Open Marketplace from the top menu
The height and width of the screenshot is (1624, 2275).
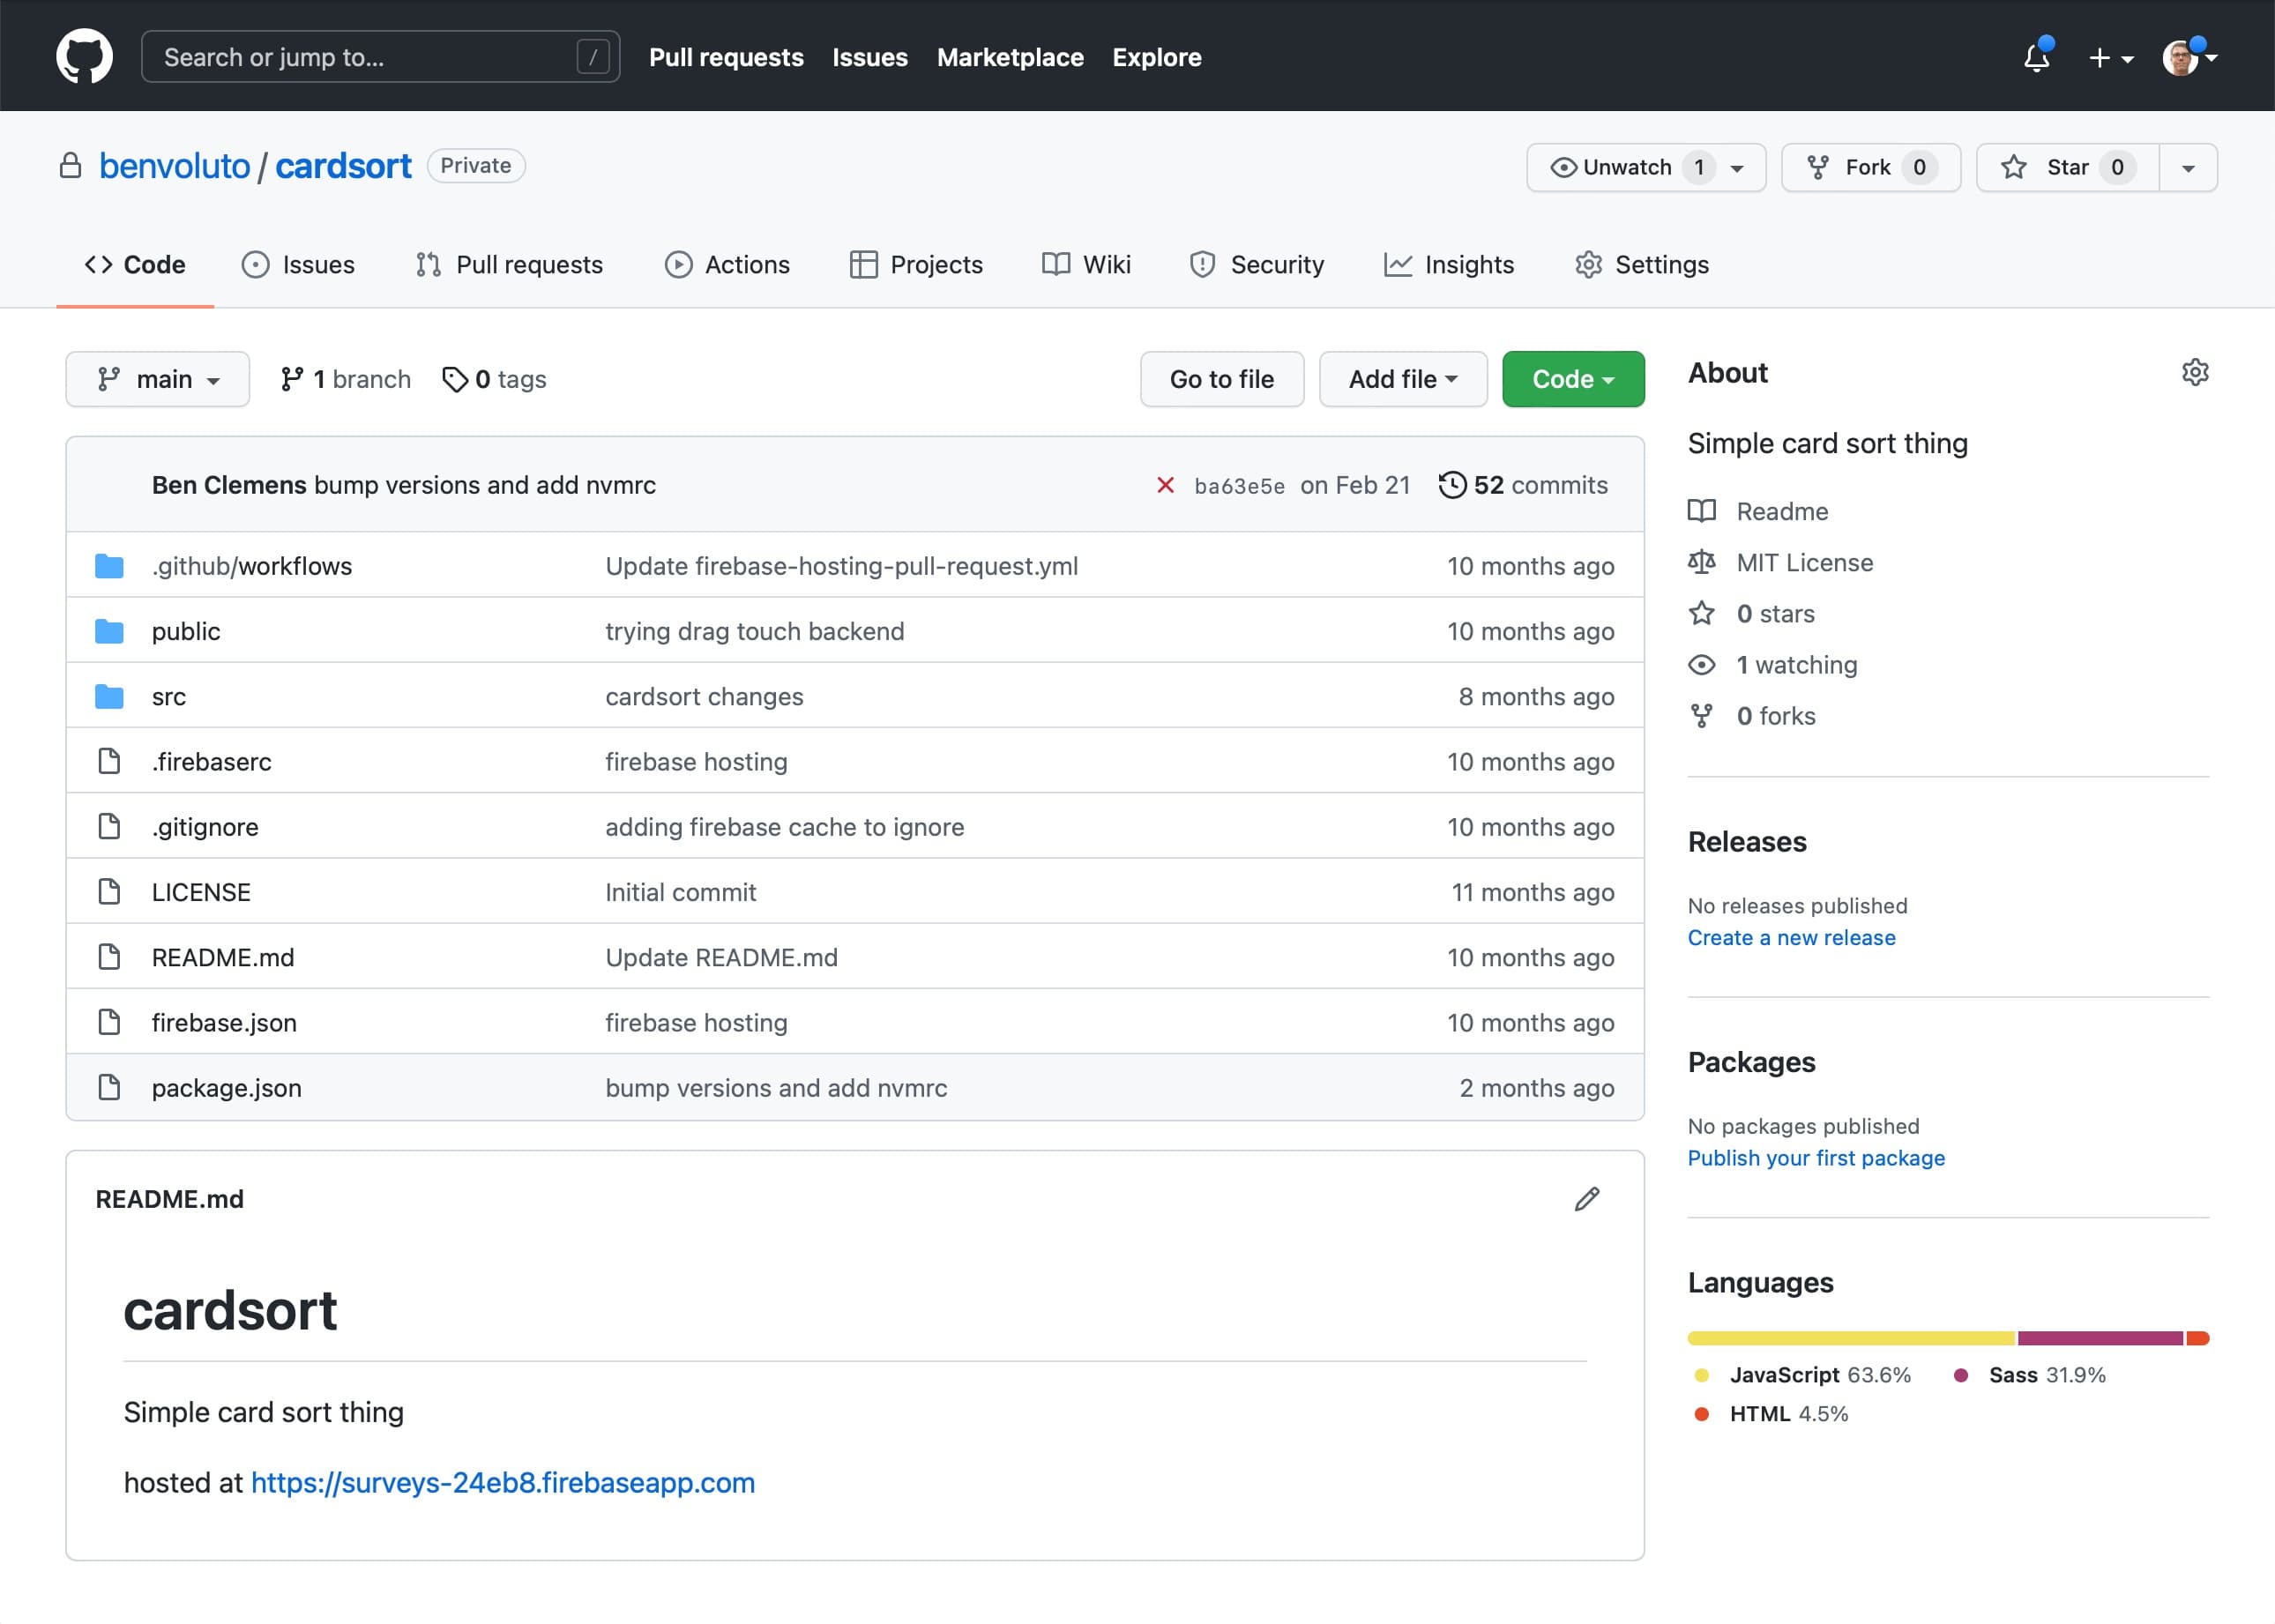pyautogui.click(x=1010, y=57)
